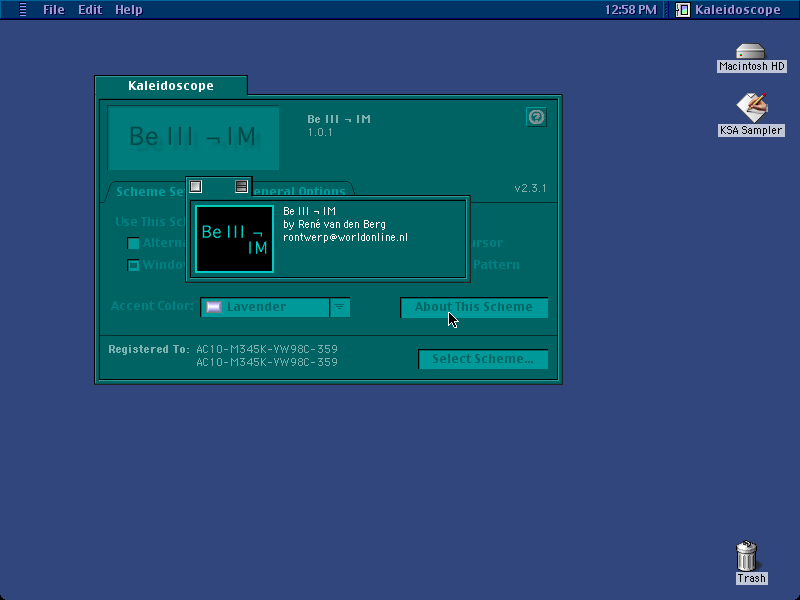Open the Help menu
This screenshot has width=800, height=600.
coord(129,10)
